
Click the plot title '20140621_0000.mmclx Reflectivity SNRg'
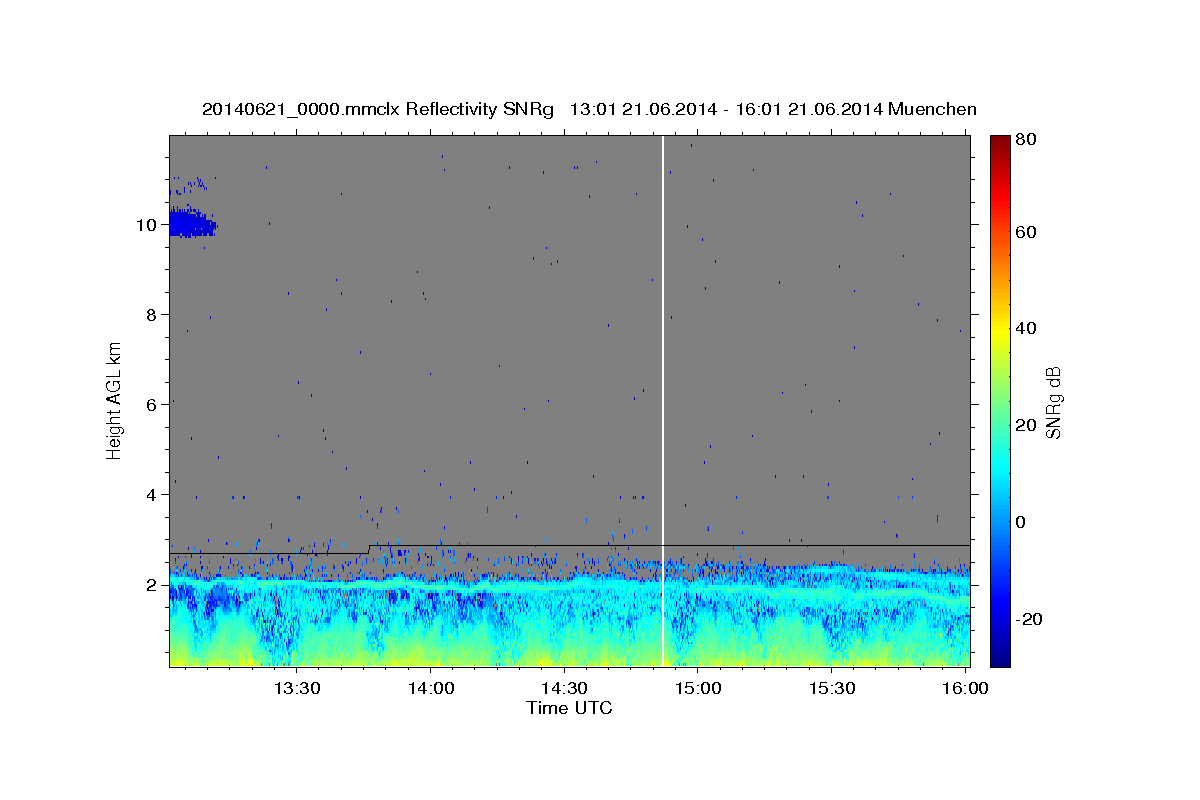(378, 109)
